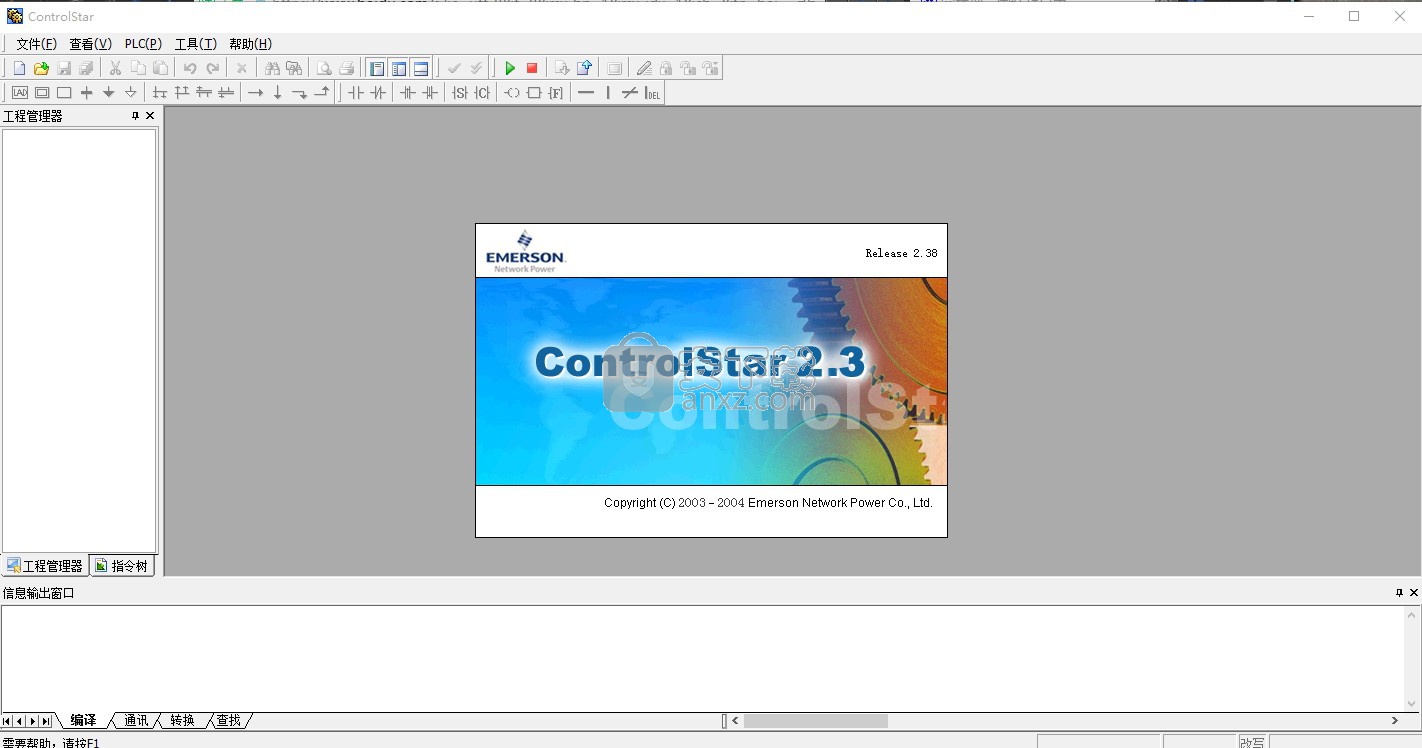Click the 改写 status bar indicator
Viewport: 1422px width, 748px height.
coord(1253,742)
